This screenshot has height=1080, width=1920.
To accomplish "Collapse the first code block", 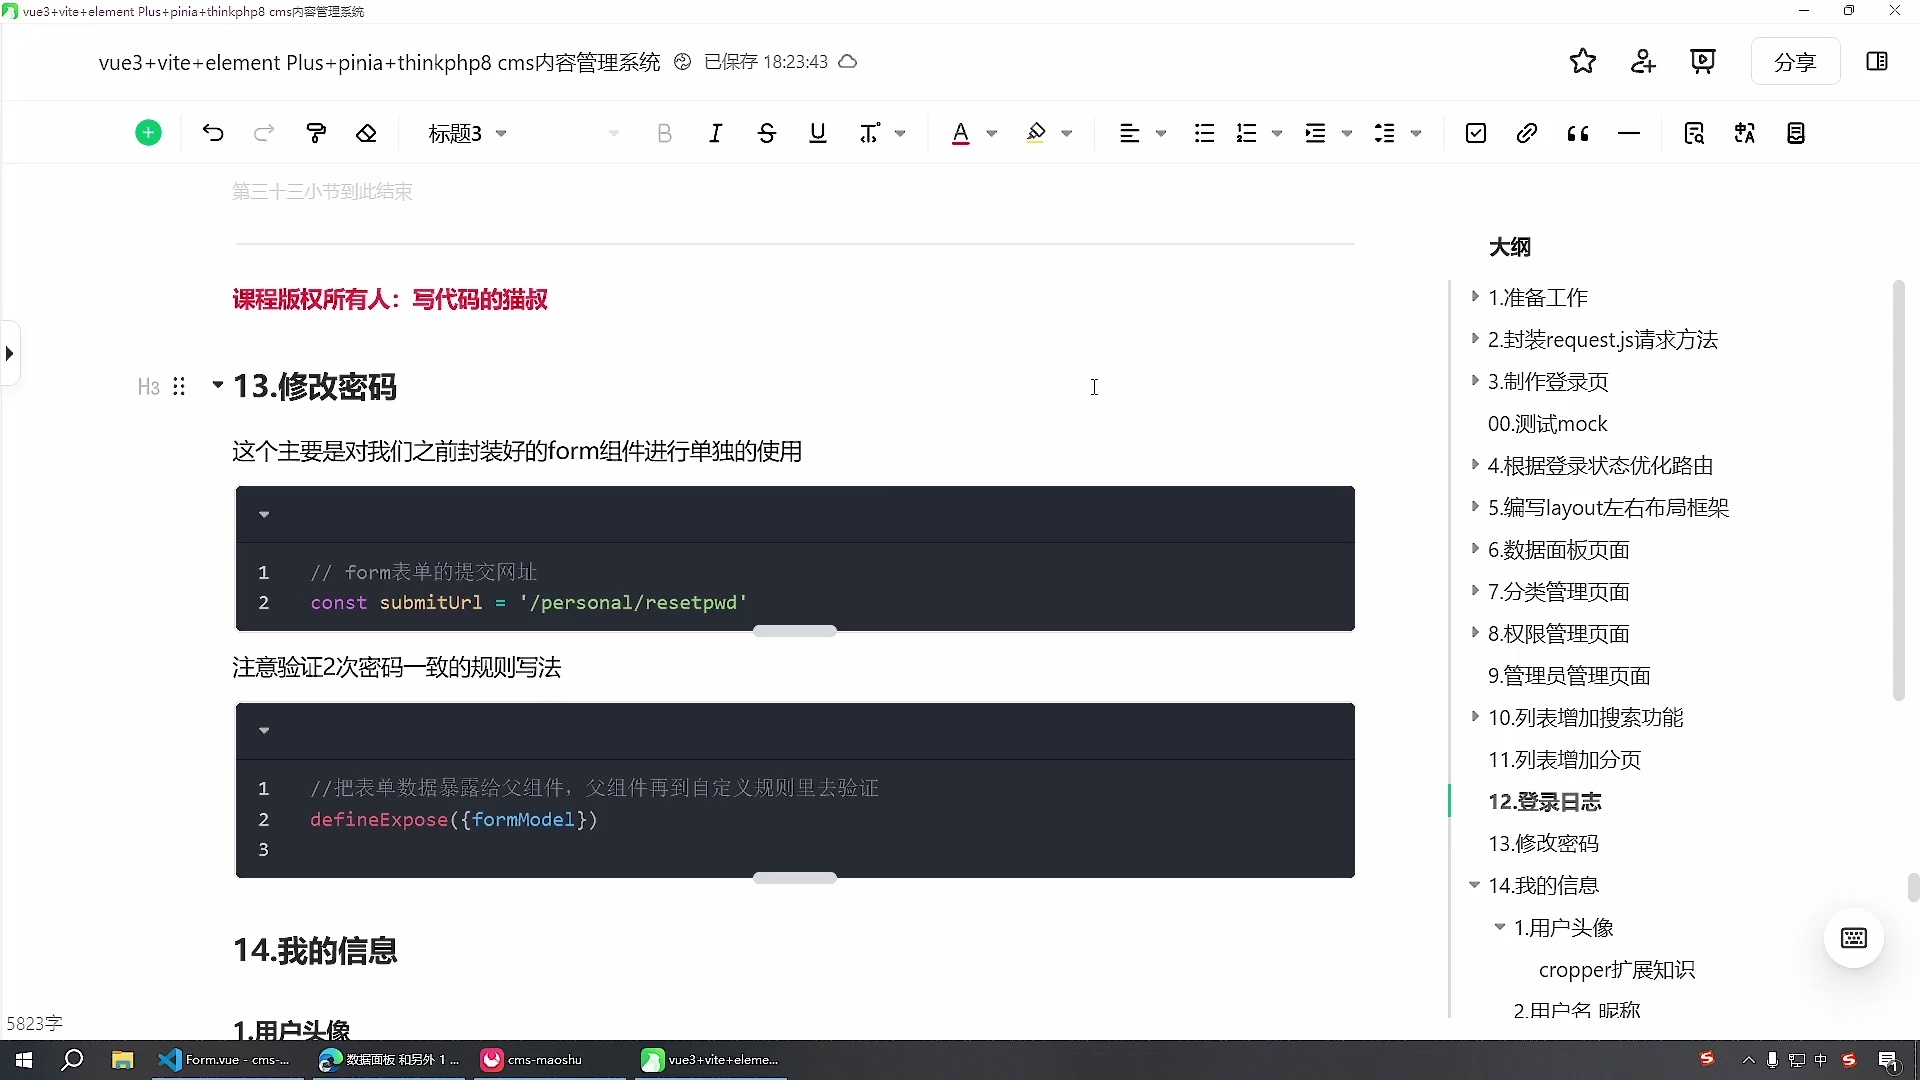I will (x=264, y=513).
